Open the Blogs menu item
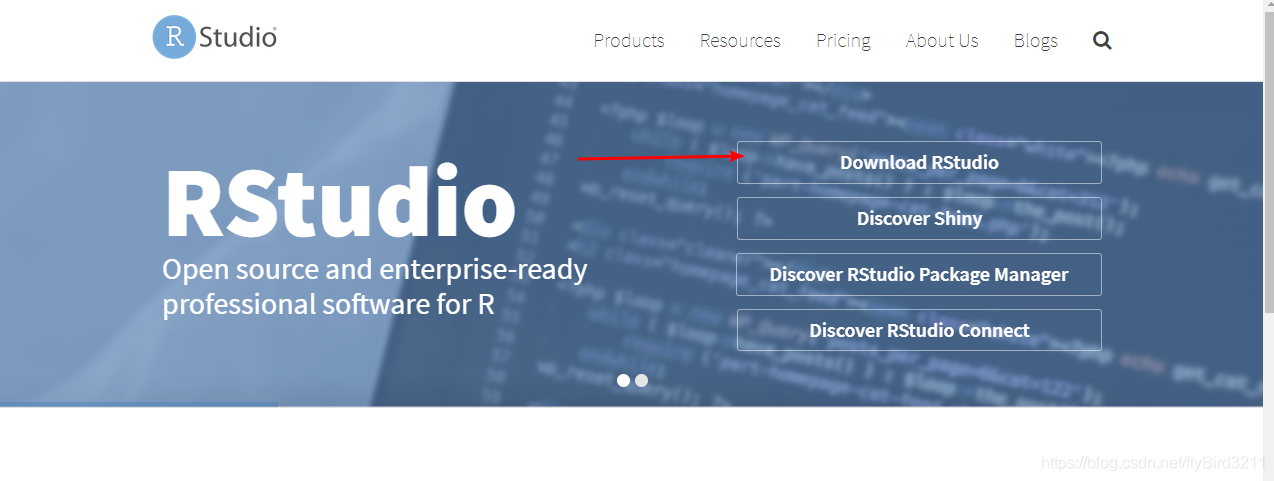This screenshot has height=481, width=1274. (x=1036, y=41)
